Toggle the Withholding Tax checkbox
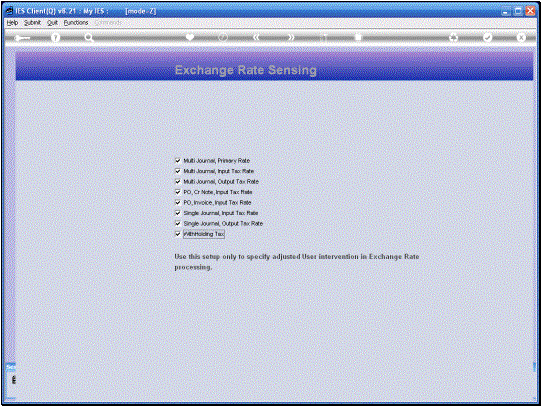This screenshot has width=541, height=406. point(178,234)
